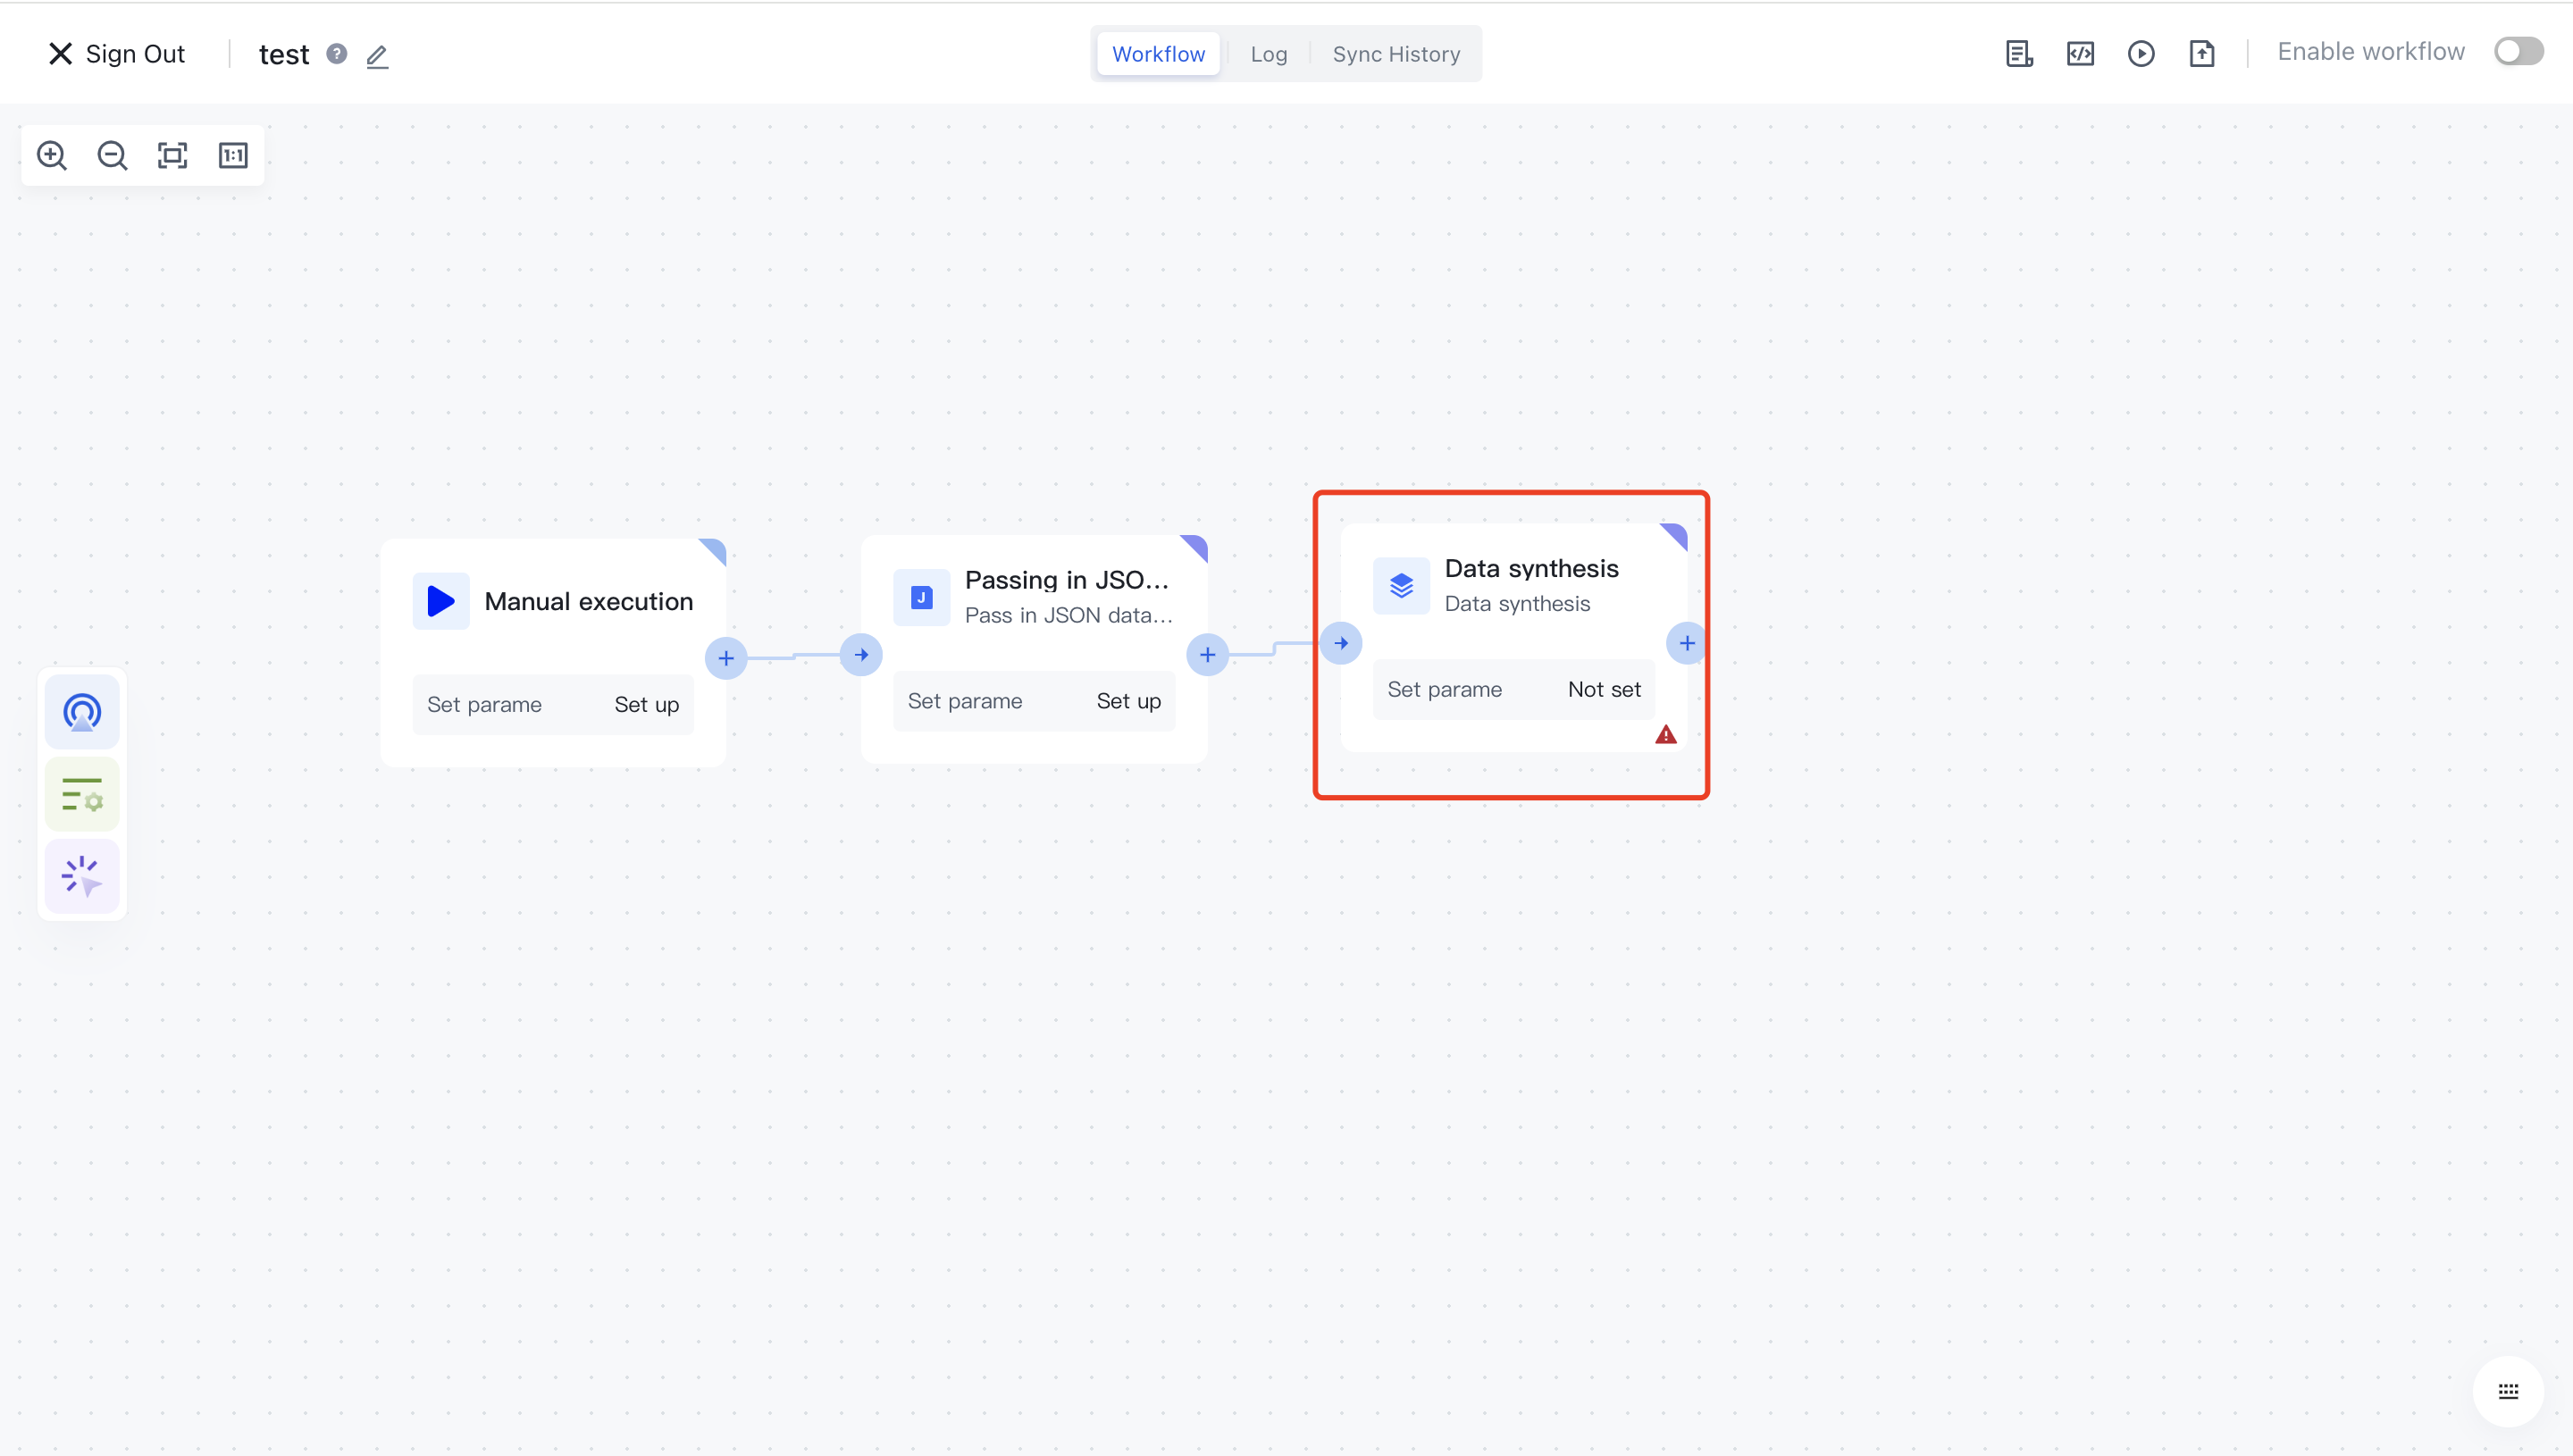Click Sign Out button
This screenshot has width=2573, height=1456.
pos(117,54)
